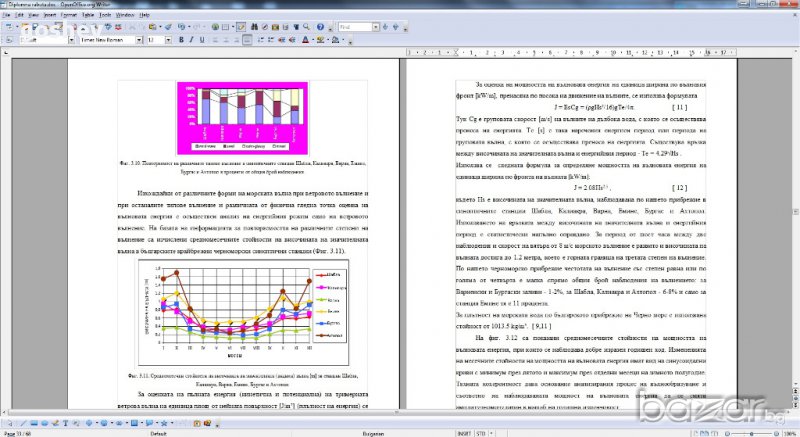The height and width of the screenshot is (437, 800).
Task: Select justified alignment icon
Action: pyautogui.click(x=246, y=40)
